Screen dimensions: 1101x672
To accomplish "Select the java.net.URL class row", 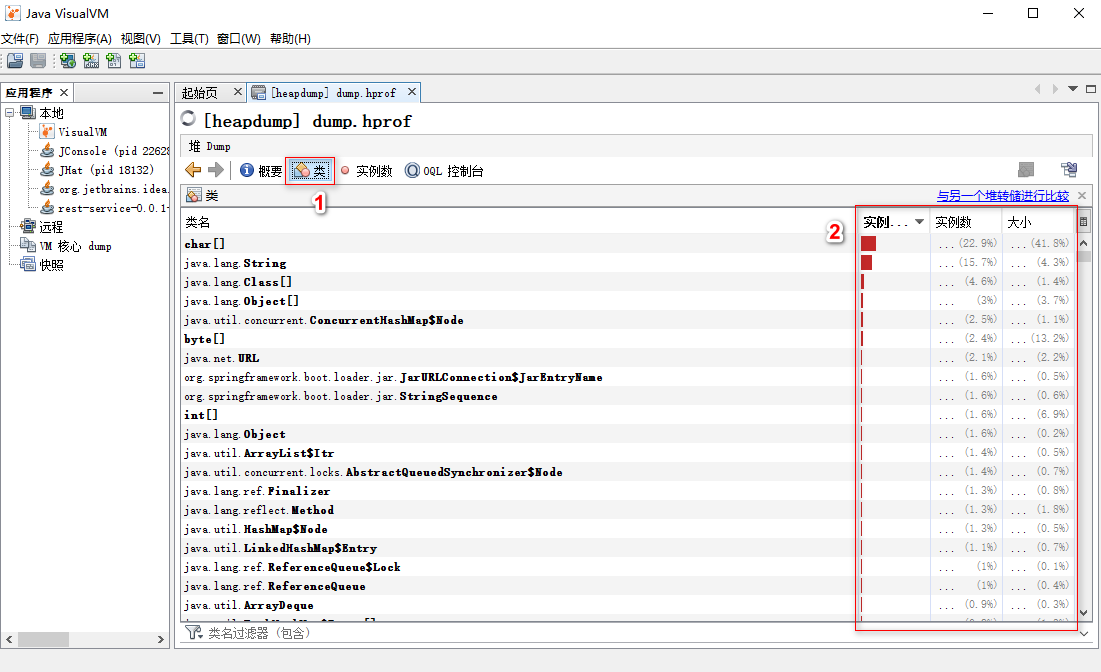I will [626, 358].
